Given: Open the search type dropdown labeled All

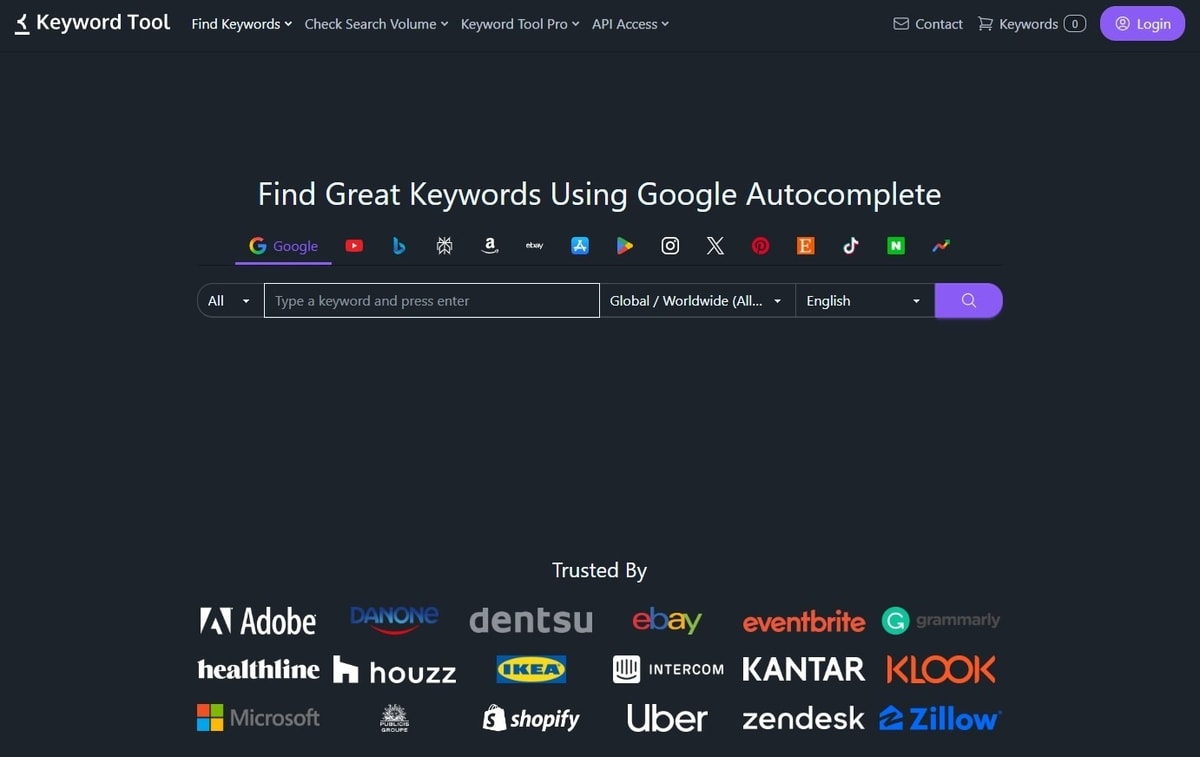Looking at the screenshot, I should click(x=227, y=300).
